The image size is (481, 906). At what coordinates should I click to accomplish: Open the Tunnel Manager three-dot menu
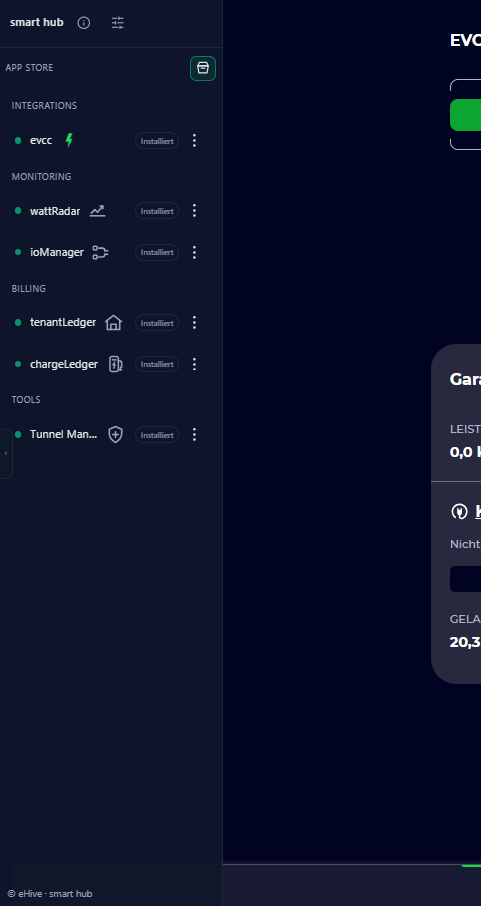pyautogui.click(x=194, y=435)
